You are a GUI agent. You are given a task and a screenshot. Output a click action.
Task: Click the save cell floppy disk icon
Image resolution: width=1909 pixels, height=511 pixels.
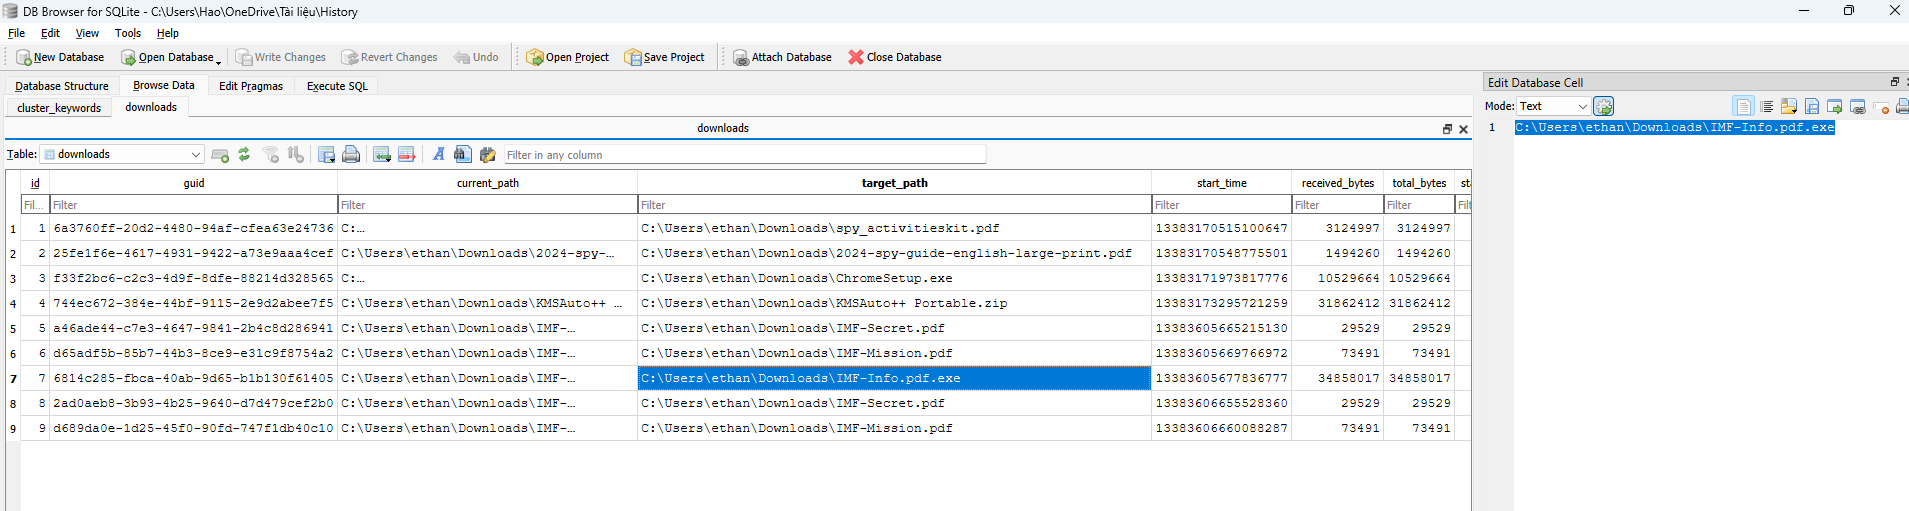click(1812, 106)
